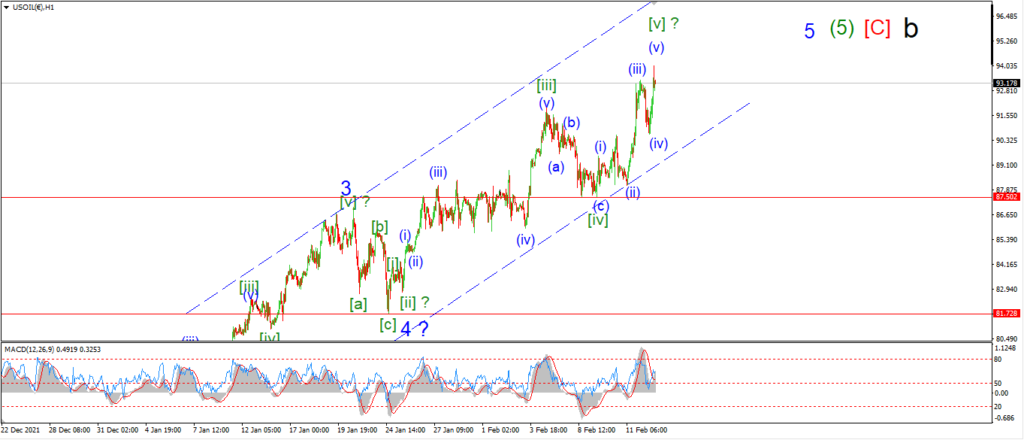Open the dropdown arrow beside USOIL(€),H1
The image size is (1024, 440).
[x=7, y=7]
